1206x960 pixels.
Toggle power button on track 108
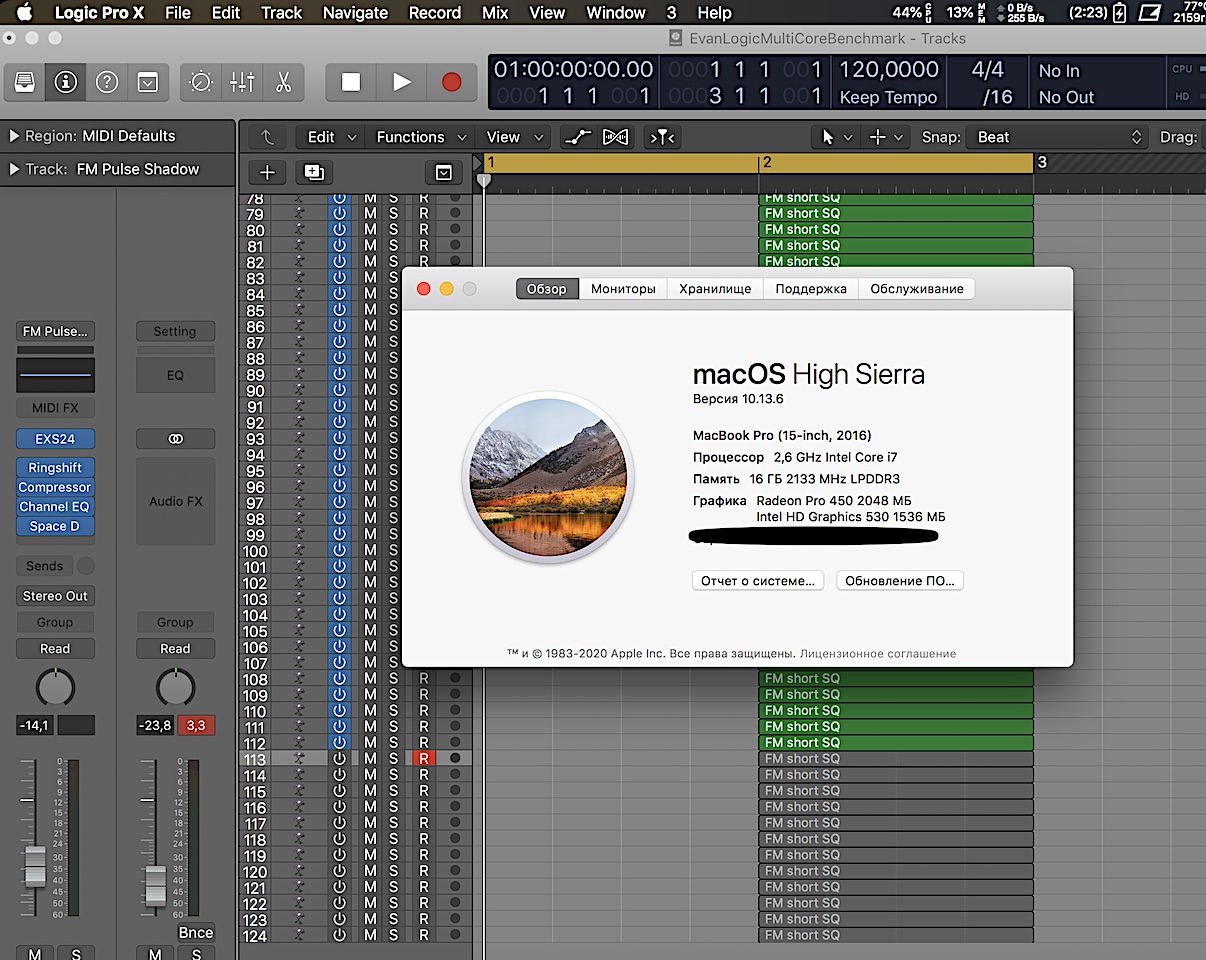coord(339,679)
